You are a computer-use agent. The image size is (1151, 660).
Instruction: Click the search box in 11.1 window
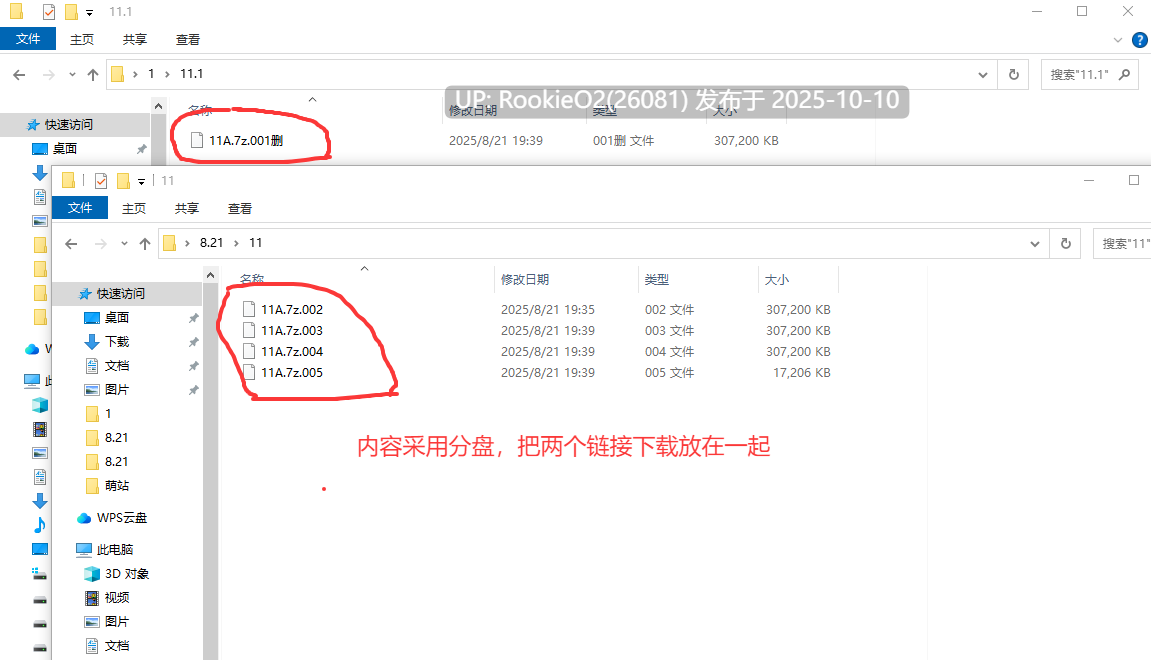pos(1090,75)
